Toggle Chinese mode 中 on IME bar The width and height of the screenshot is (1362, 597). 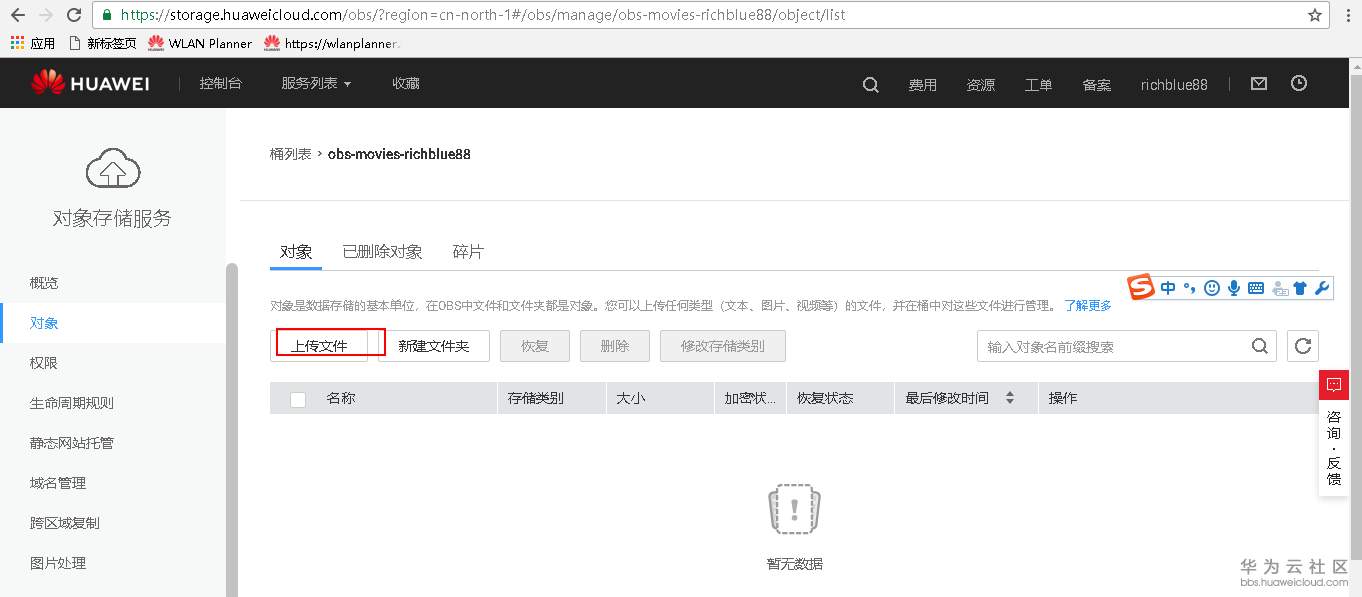pos(1169,288)
